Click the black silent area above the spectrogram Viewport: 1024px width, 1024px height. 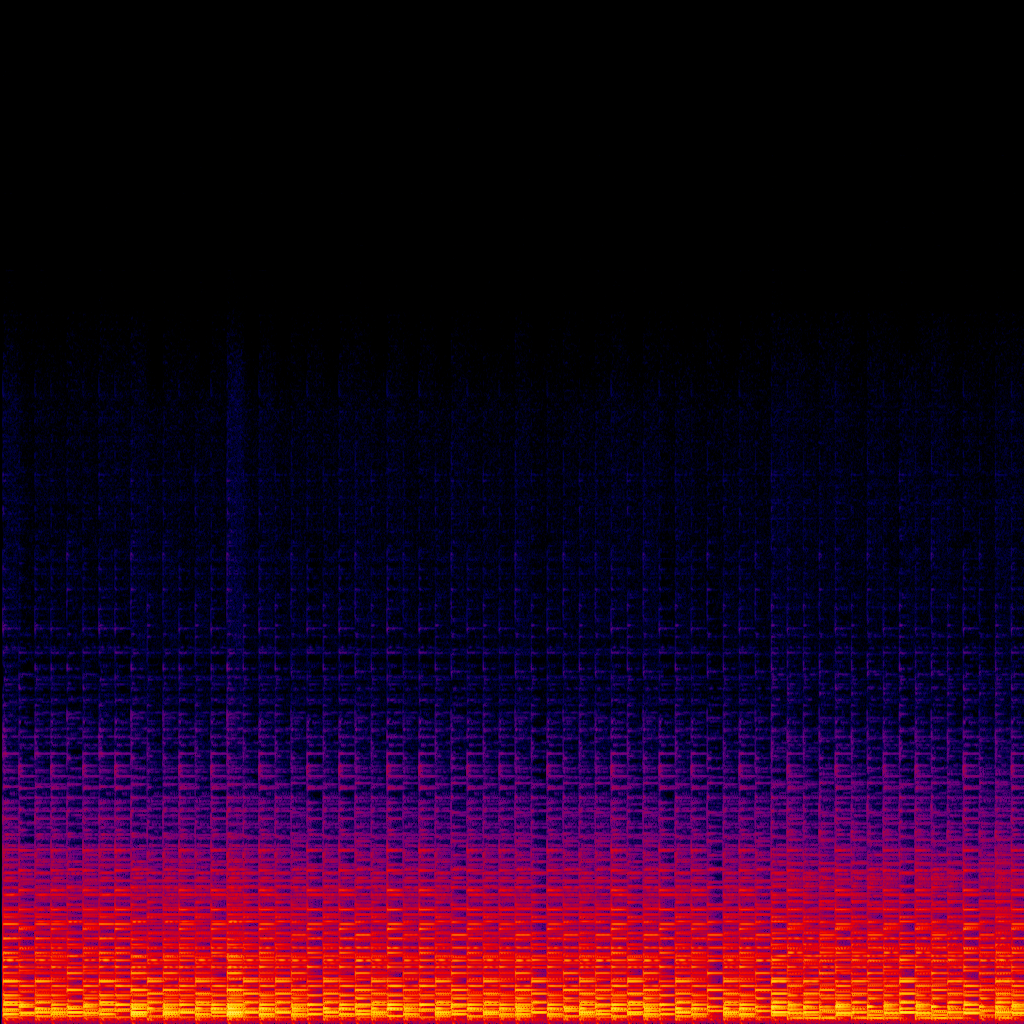tap(512, 150)
